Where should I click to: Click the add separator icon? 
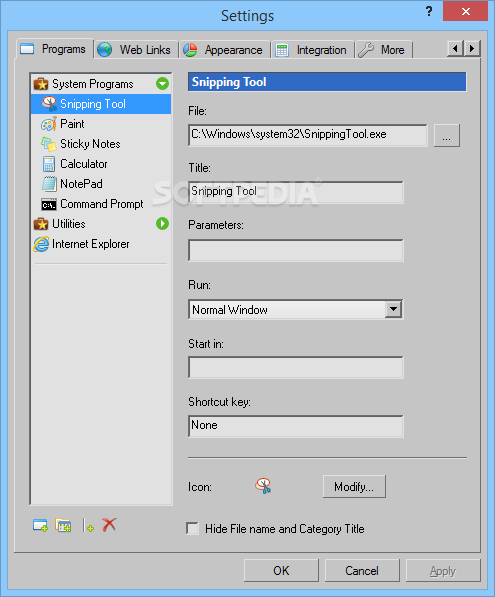click(x=88, y=525)
